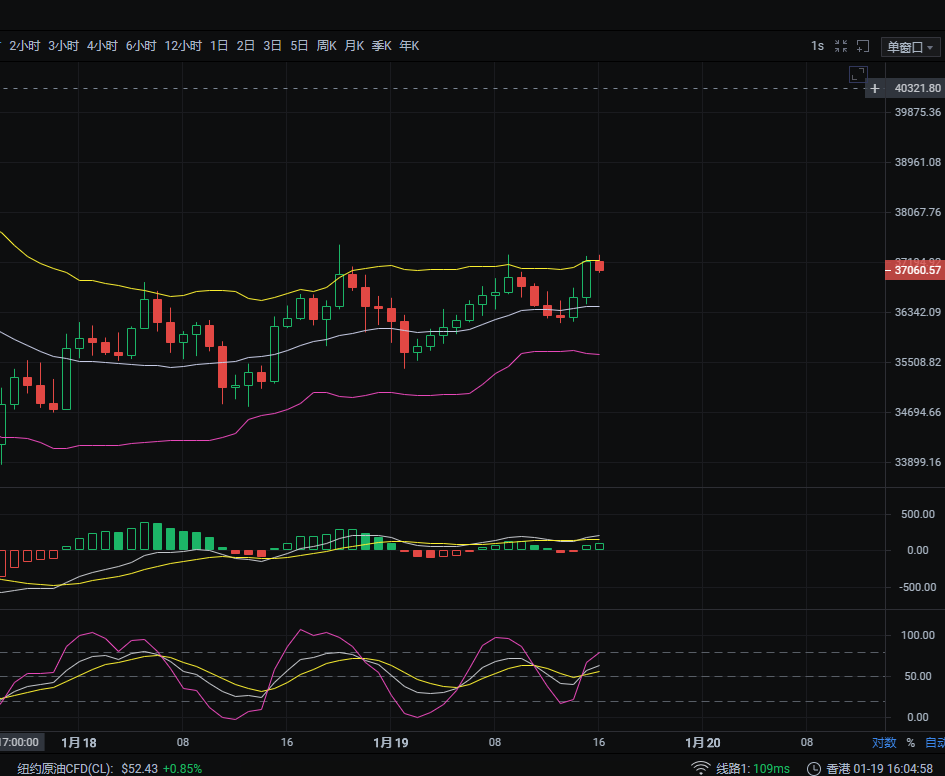Click the 线路1 connection line status

coord(752,768)
